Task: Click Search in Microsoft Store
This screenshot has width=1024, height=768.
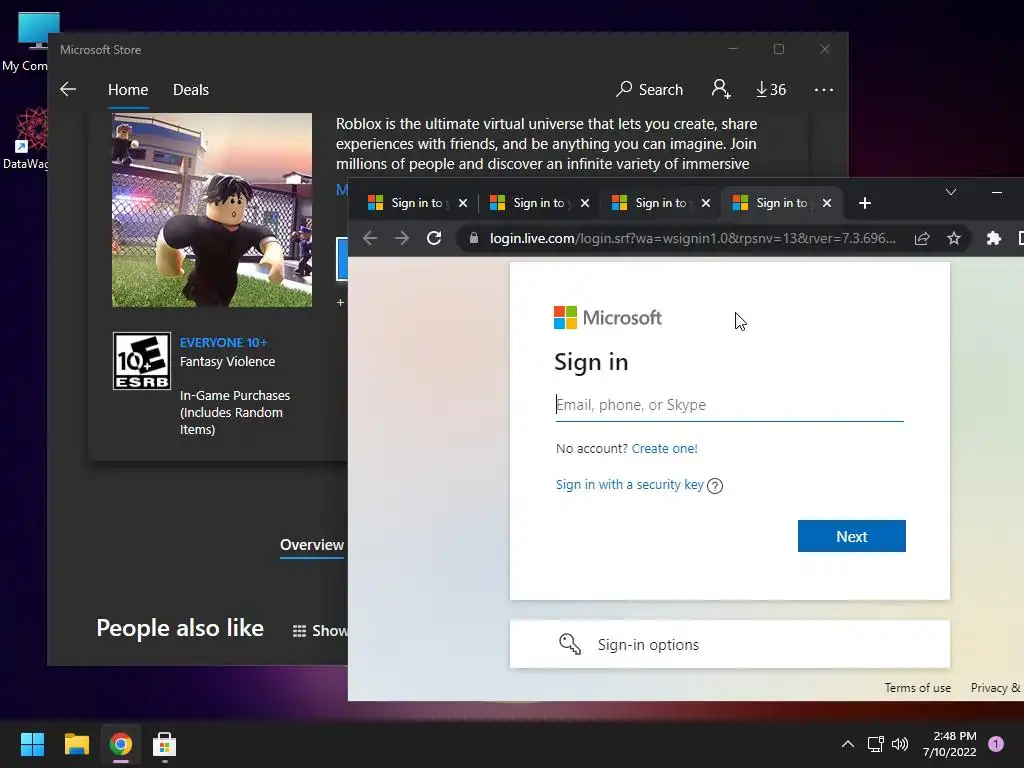Action: pos(649,89)
